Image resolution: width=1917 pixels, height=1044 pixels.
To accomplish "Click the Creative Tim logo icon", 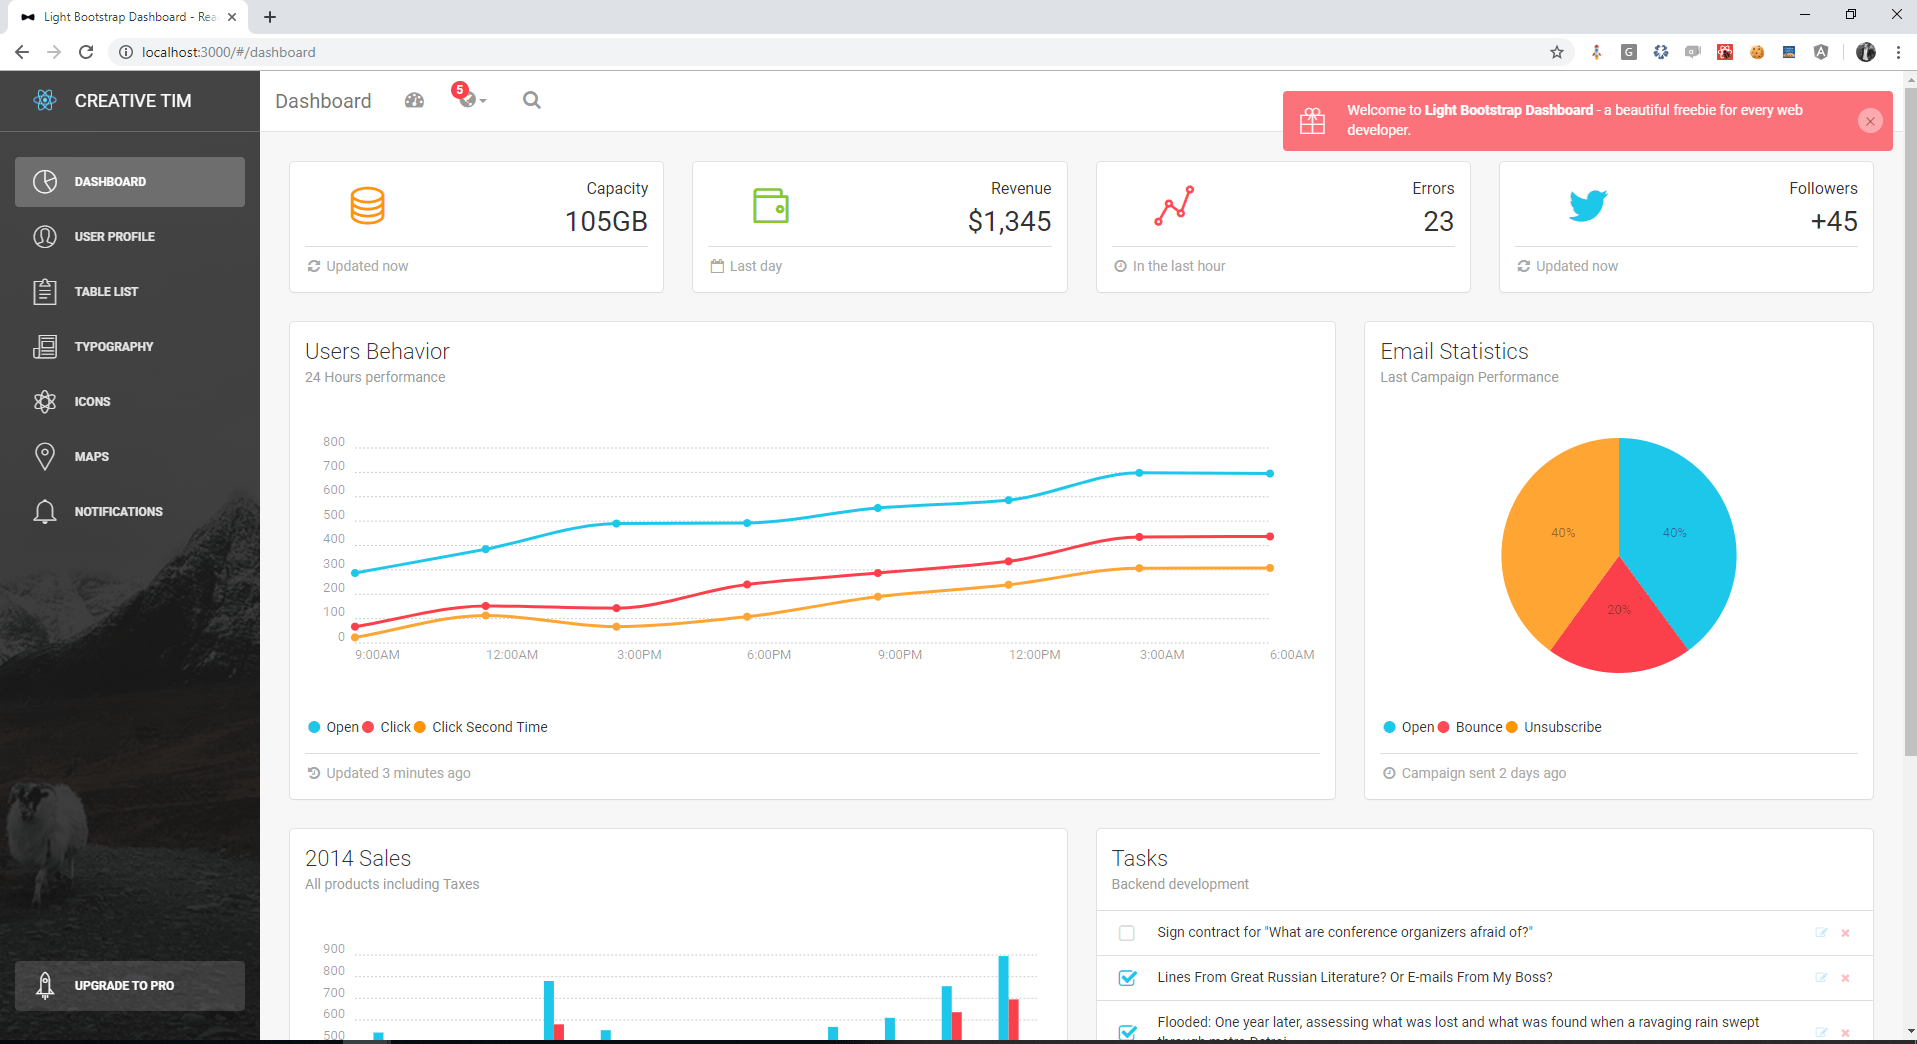I will point(45,100).
